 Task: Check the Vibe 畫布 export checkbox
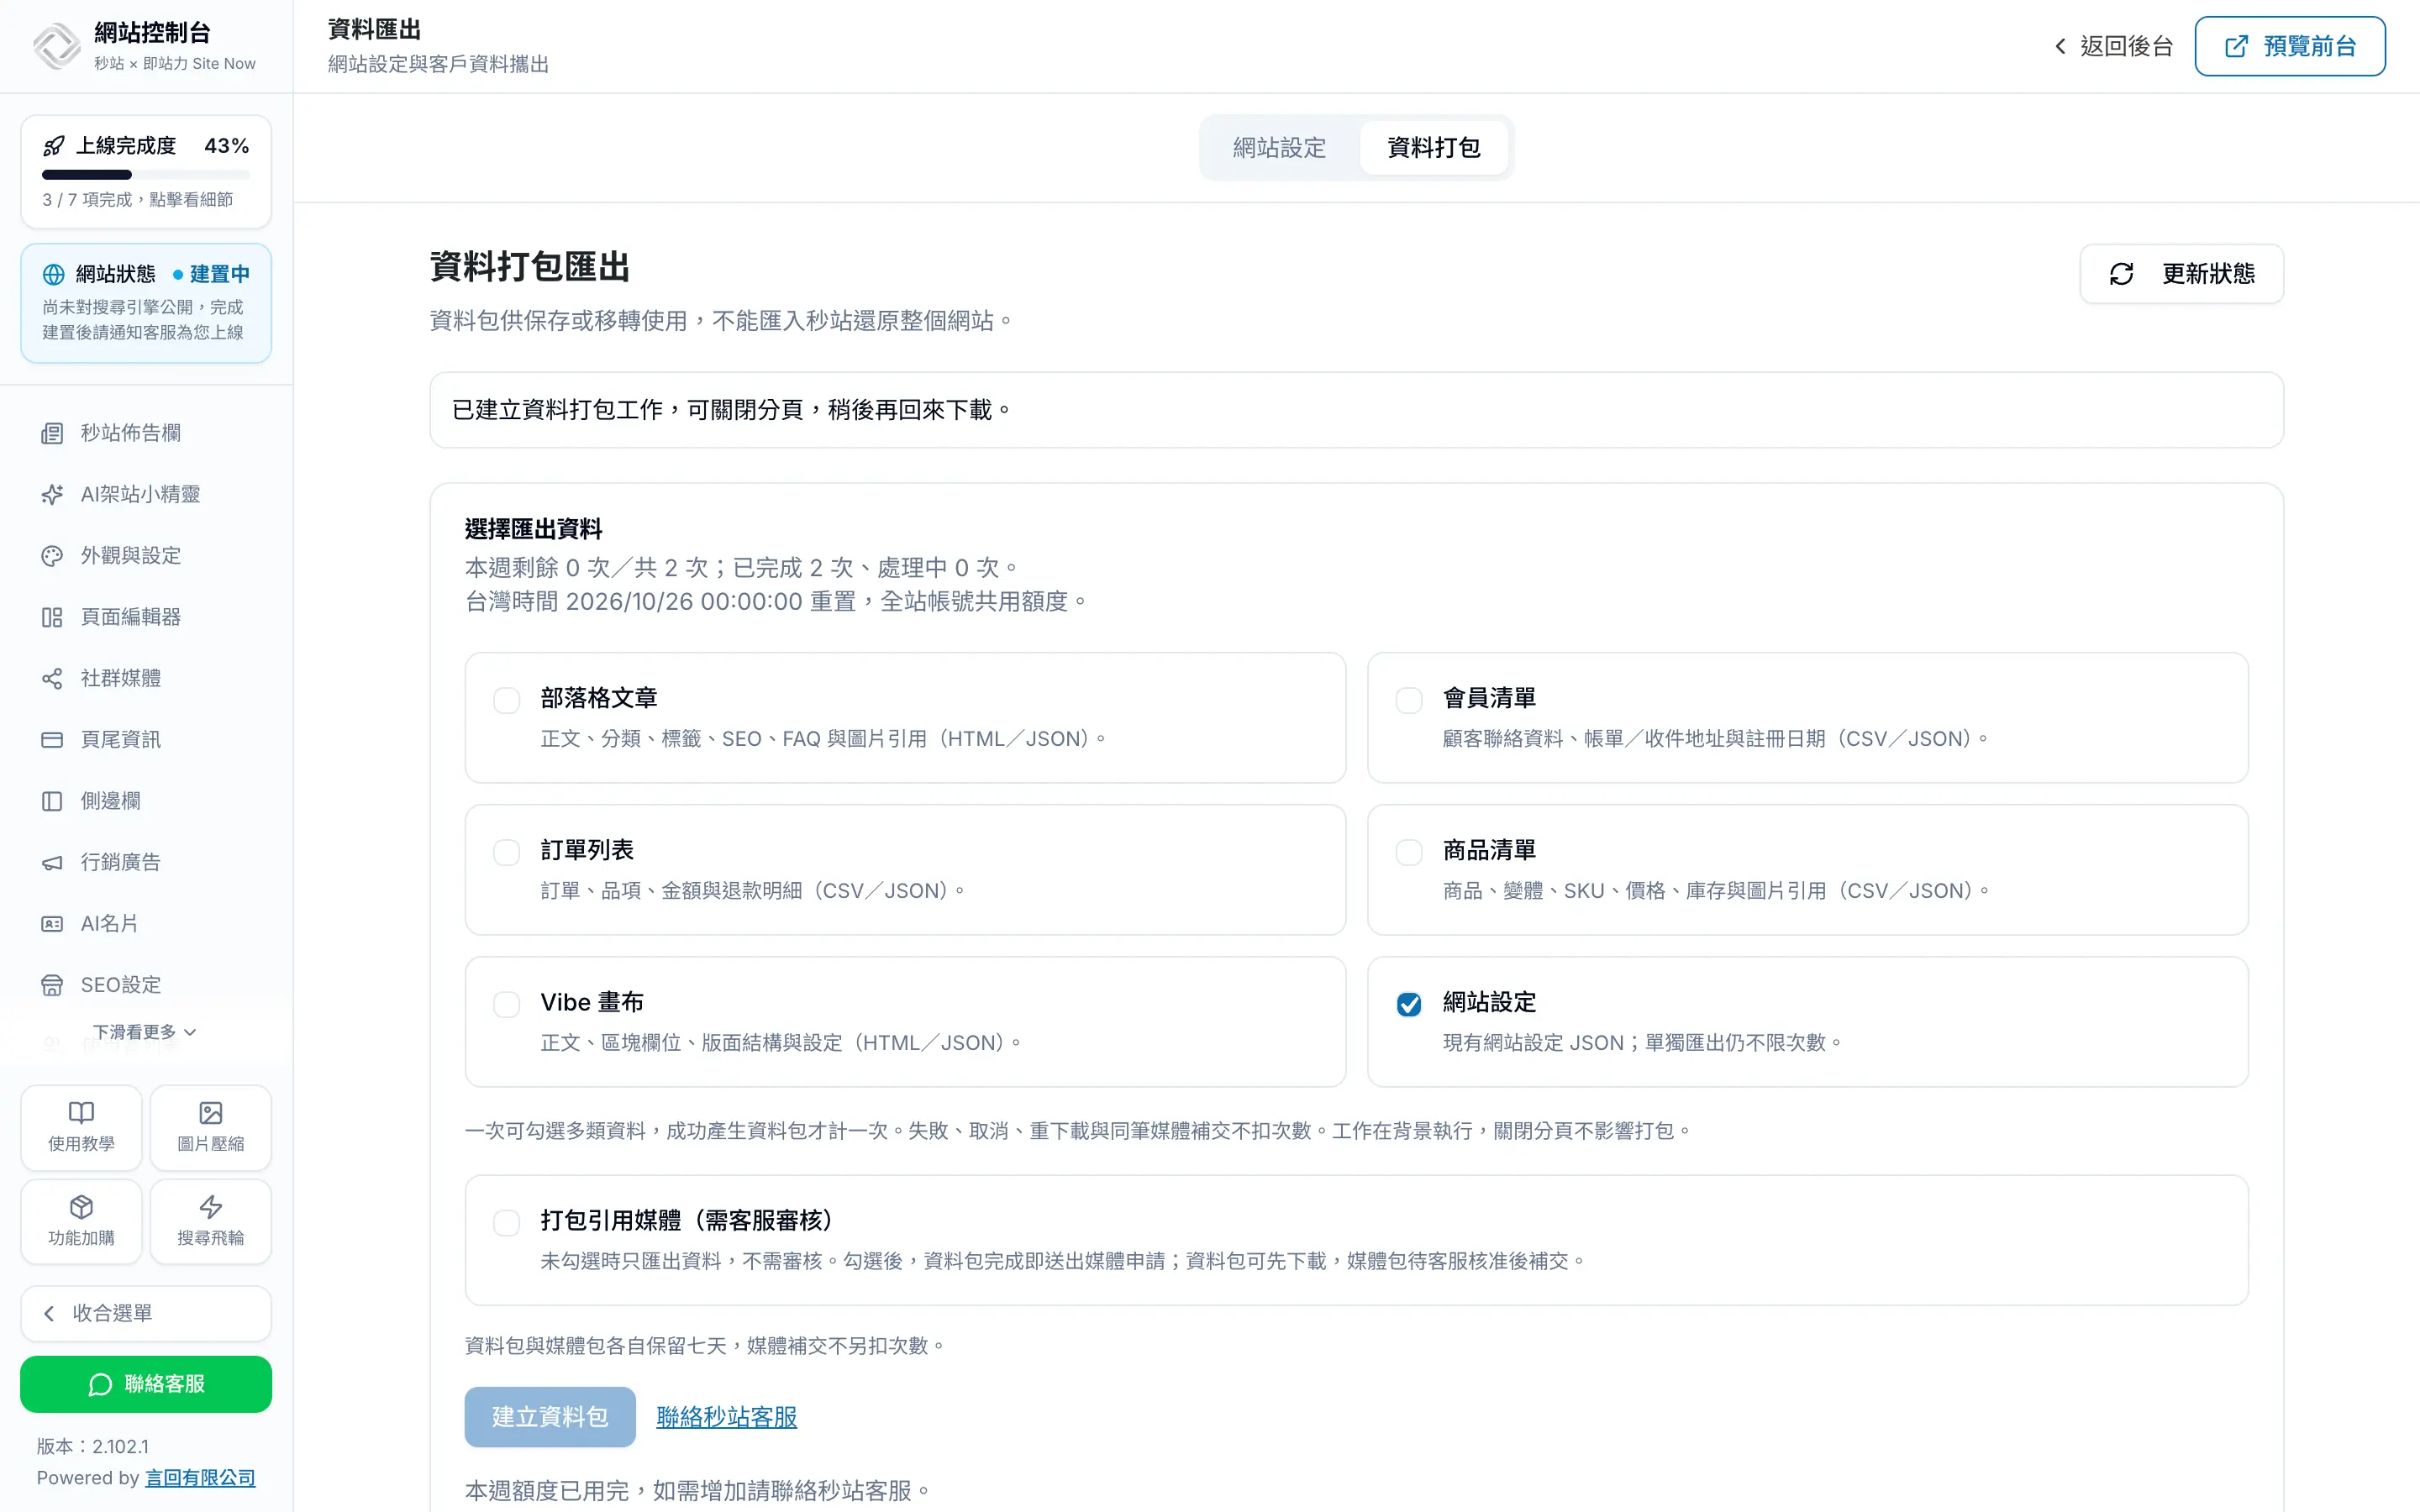click(x=507, y=1004)
